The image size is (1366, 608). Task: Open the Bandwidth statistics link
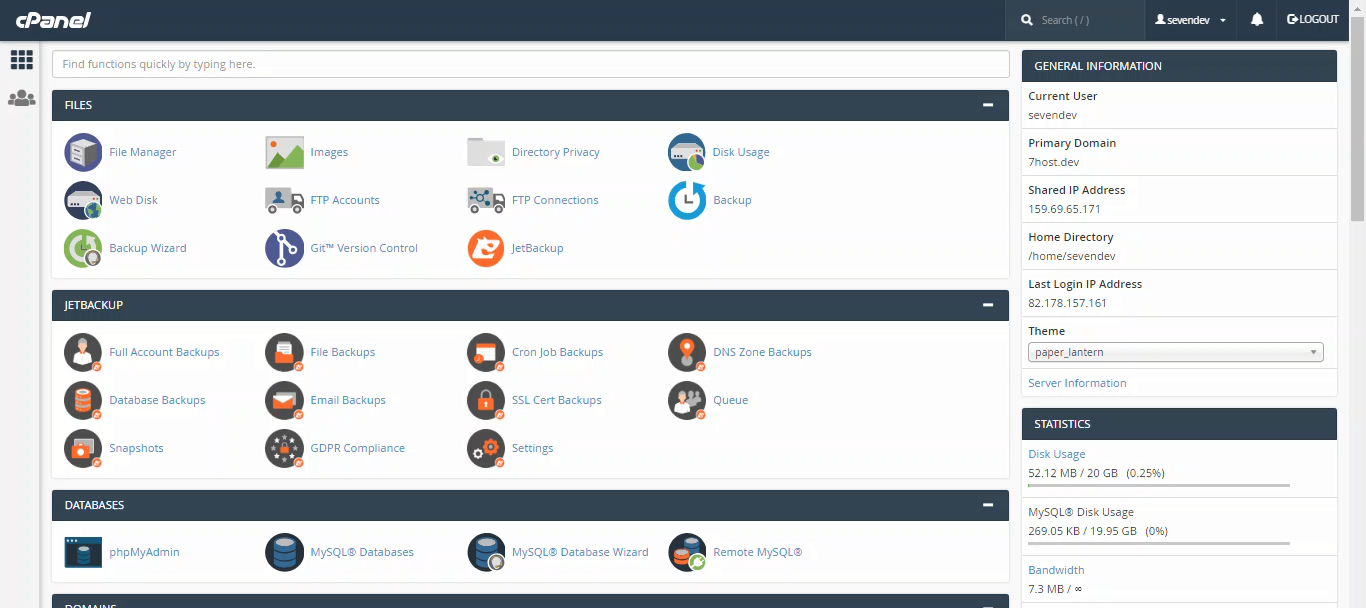[x=1056, y=570]
